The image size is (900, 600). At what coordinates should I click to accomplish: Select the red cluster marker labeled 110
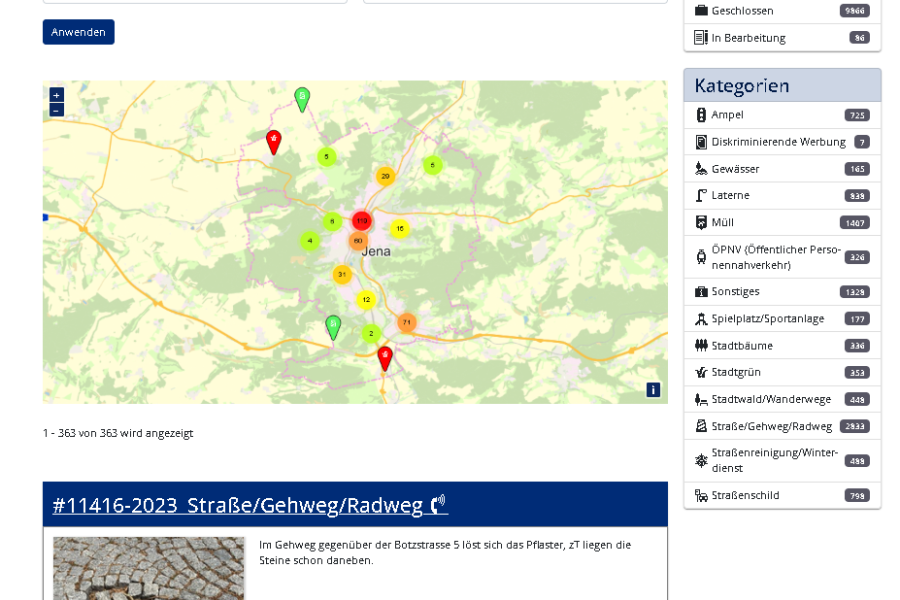[362, 220]
